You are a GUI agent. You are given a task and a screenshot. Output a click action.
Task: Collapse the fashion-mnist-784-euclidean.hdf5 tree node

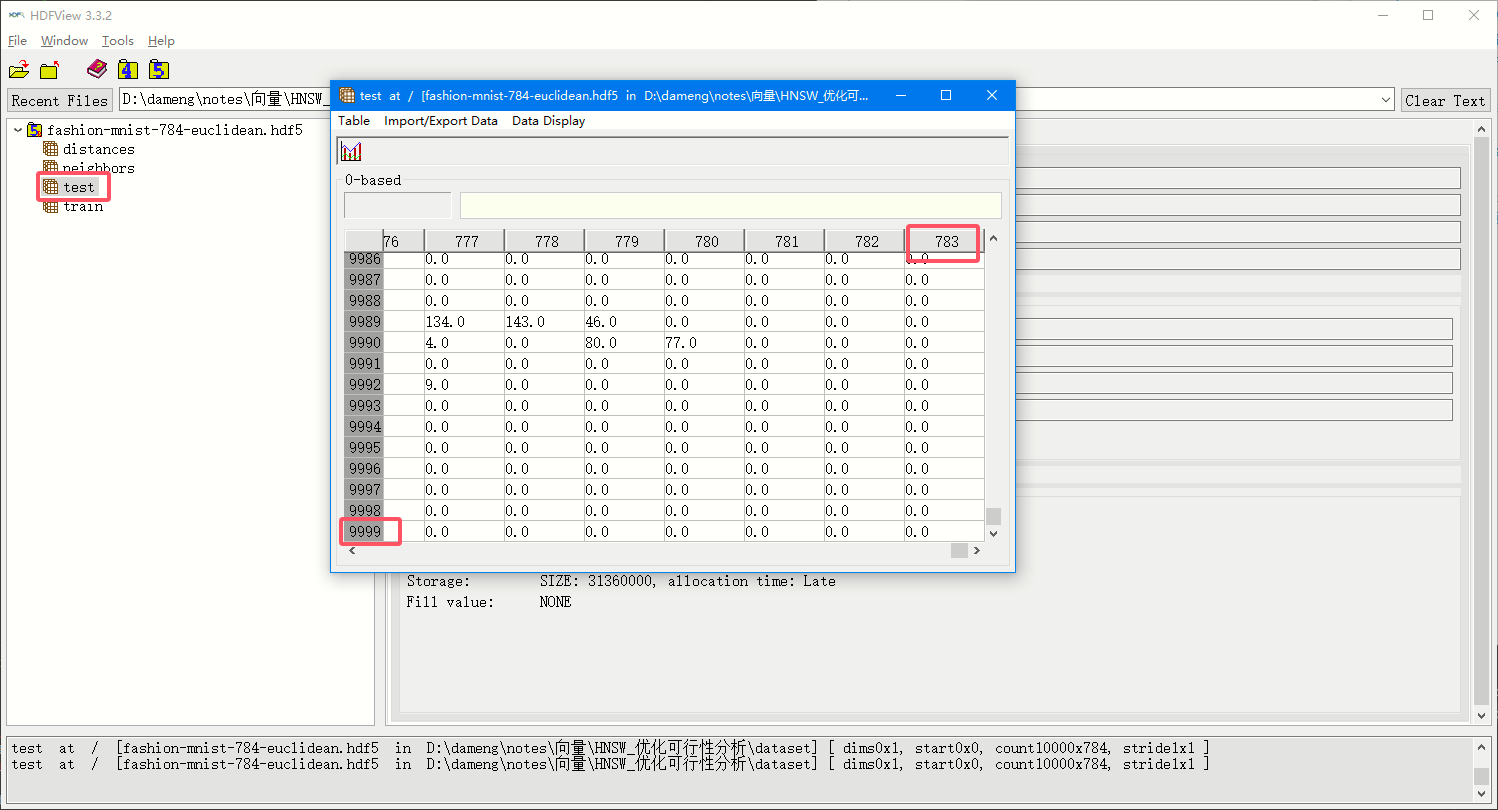(x=18, y=130)
